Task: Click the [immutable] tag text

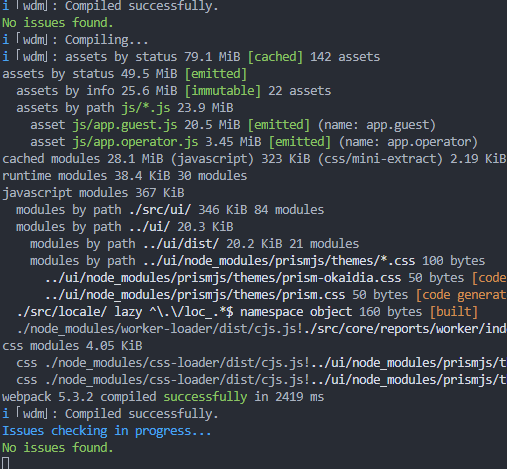Action: (223, 91)
